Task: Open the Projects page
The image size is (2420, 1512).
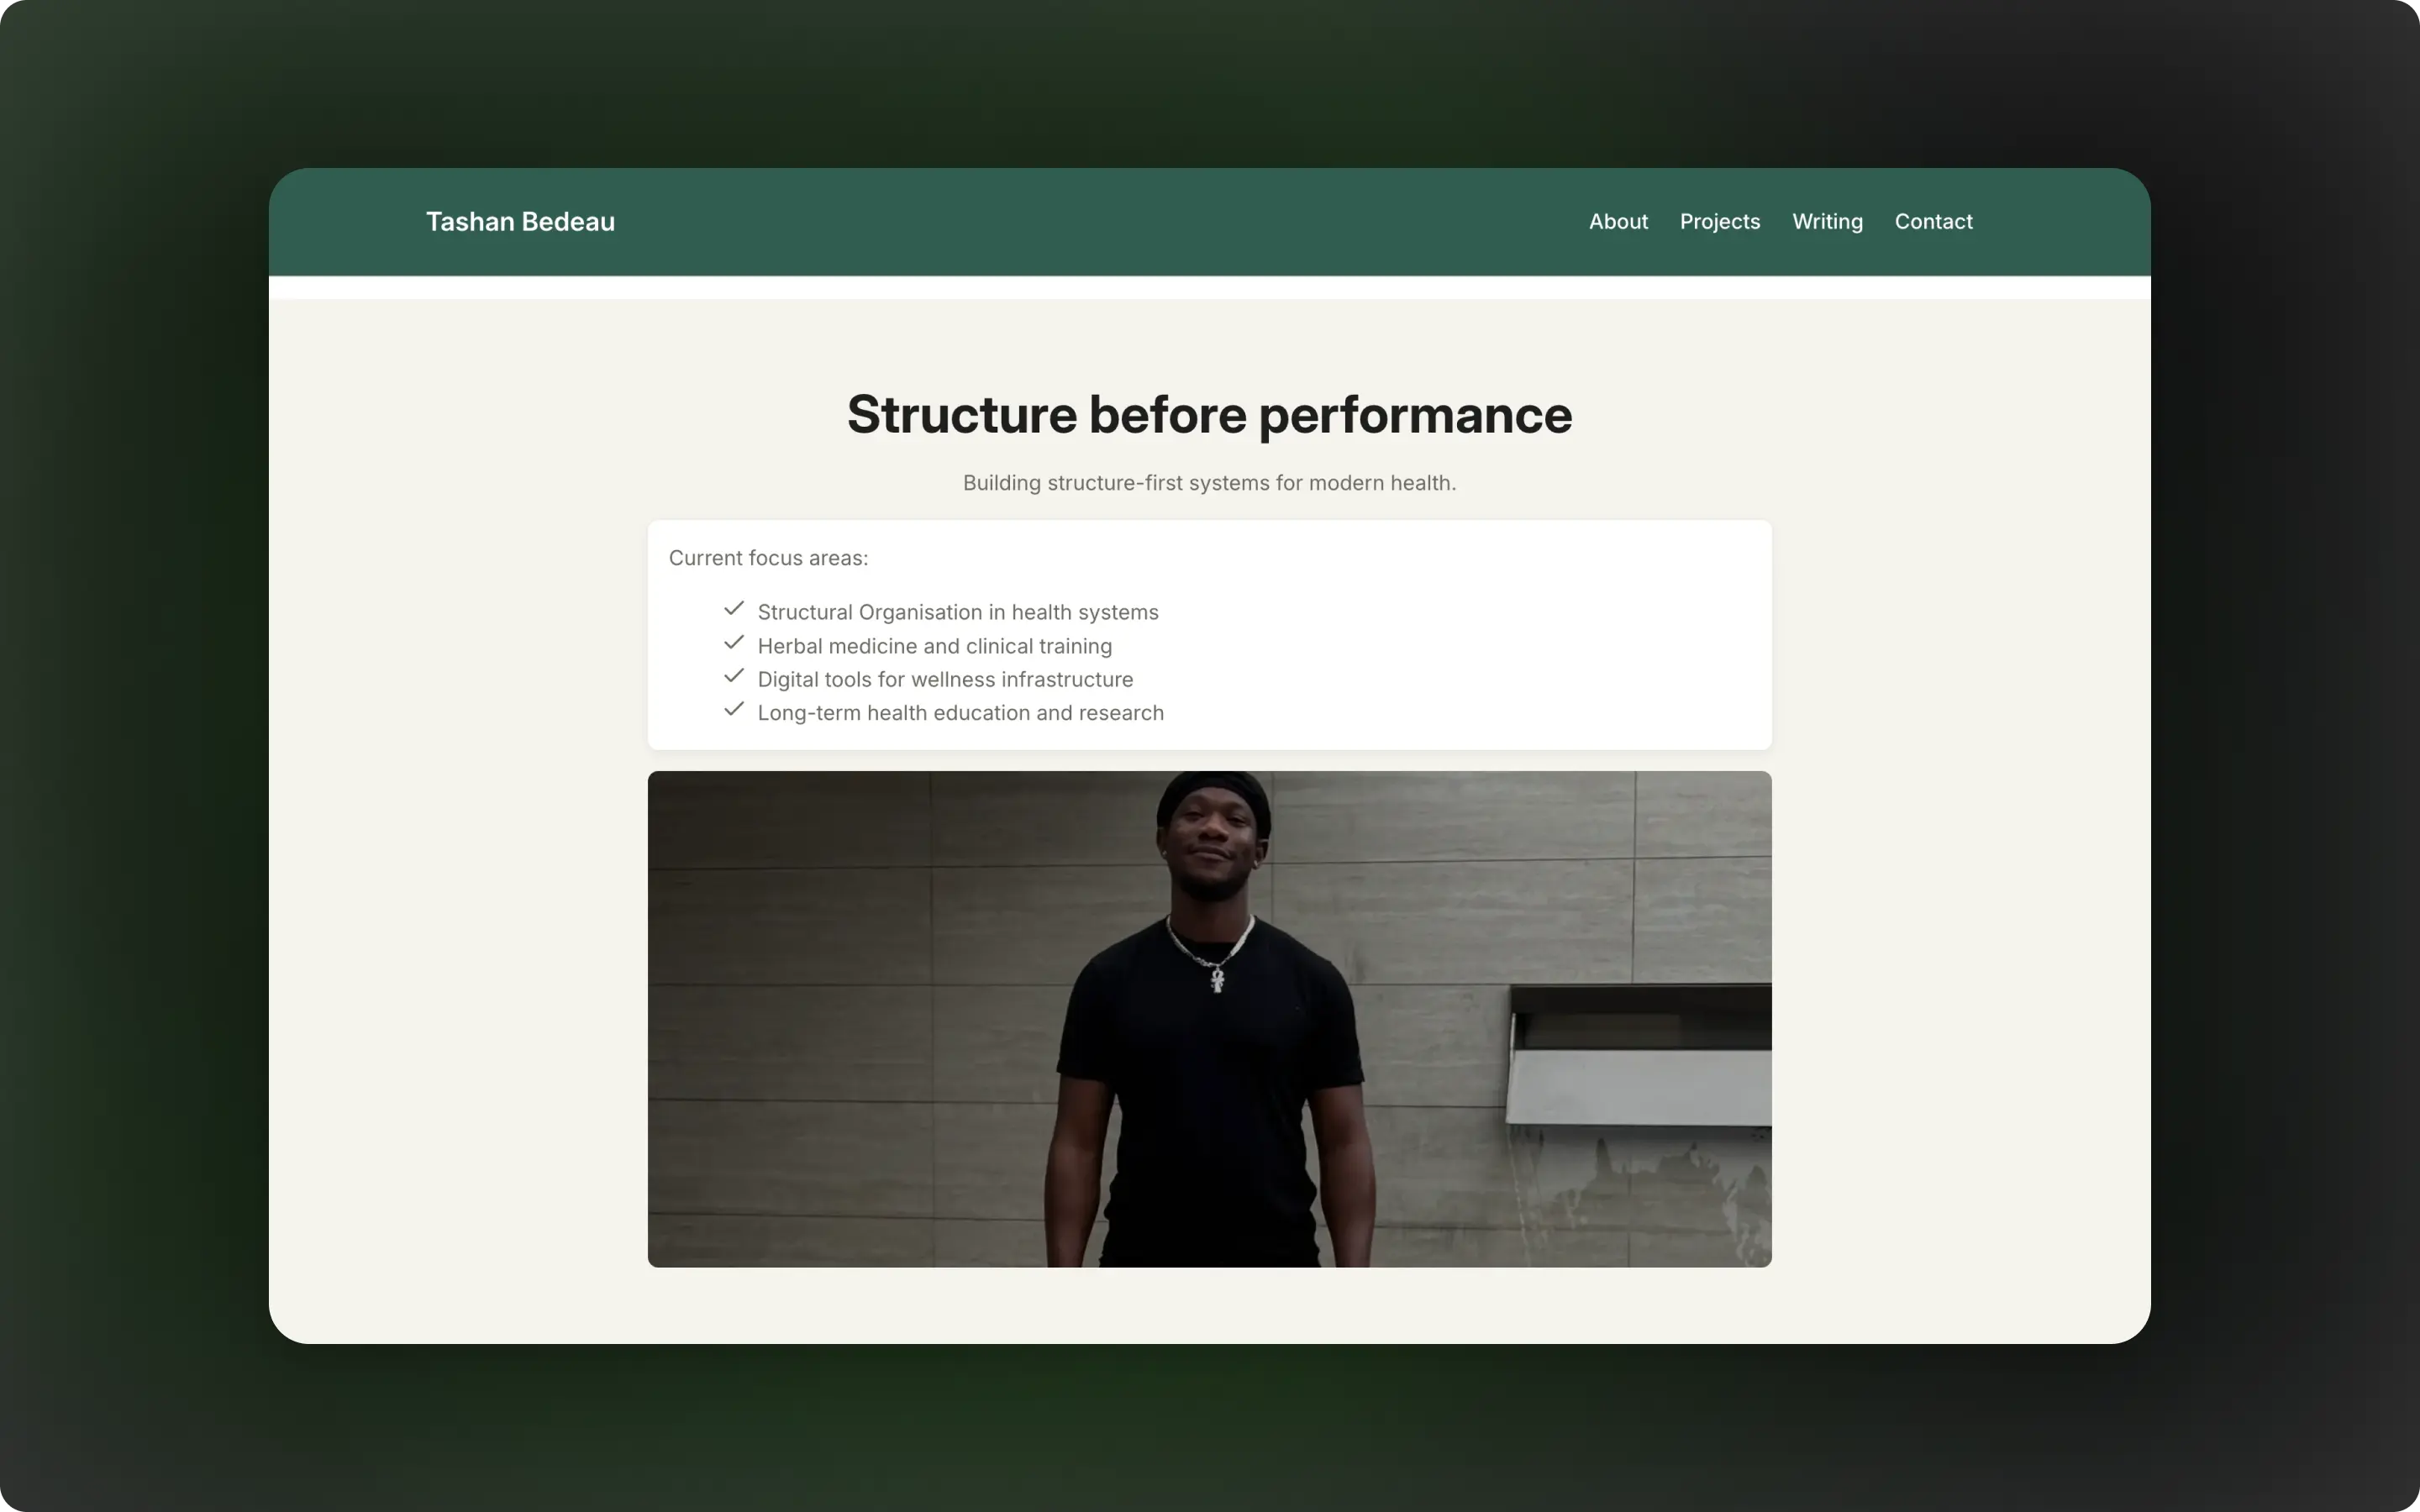Action: tap(1719, 221)
